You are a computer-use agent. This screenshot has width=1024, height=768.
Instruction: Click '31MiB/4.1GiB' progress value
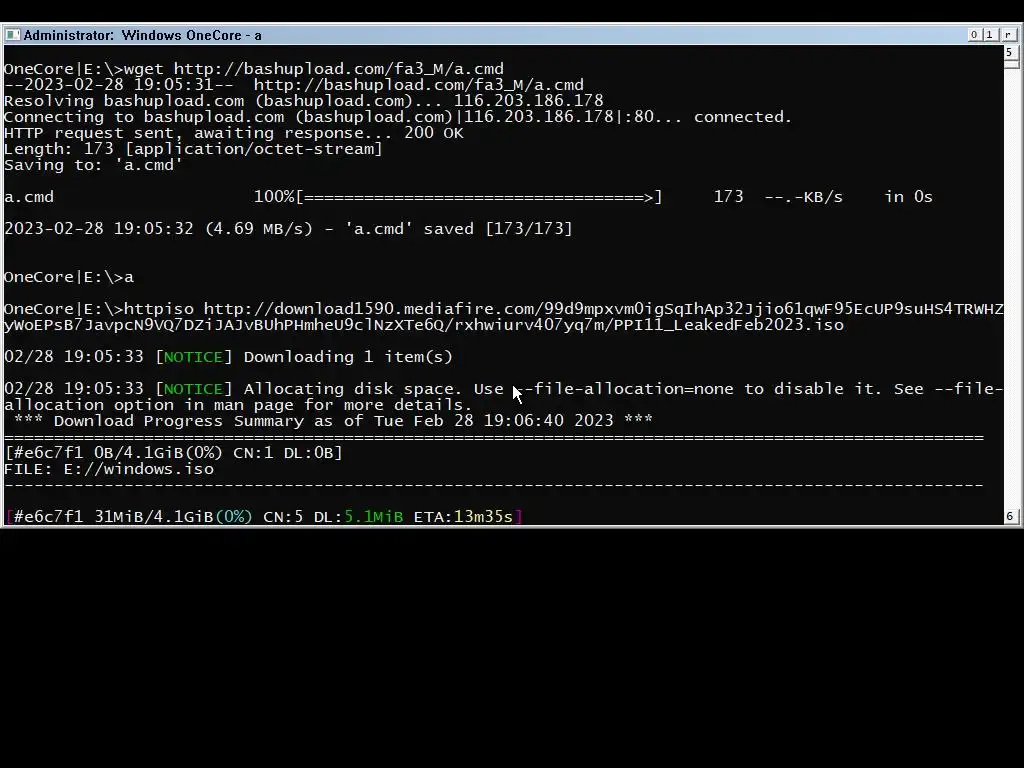[x=153, y=517]
